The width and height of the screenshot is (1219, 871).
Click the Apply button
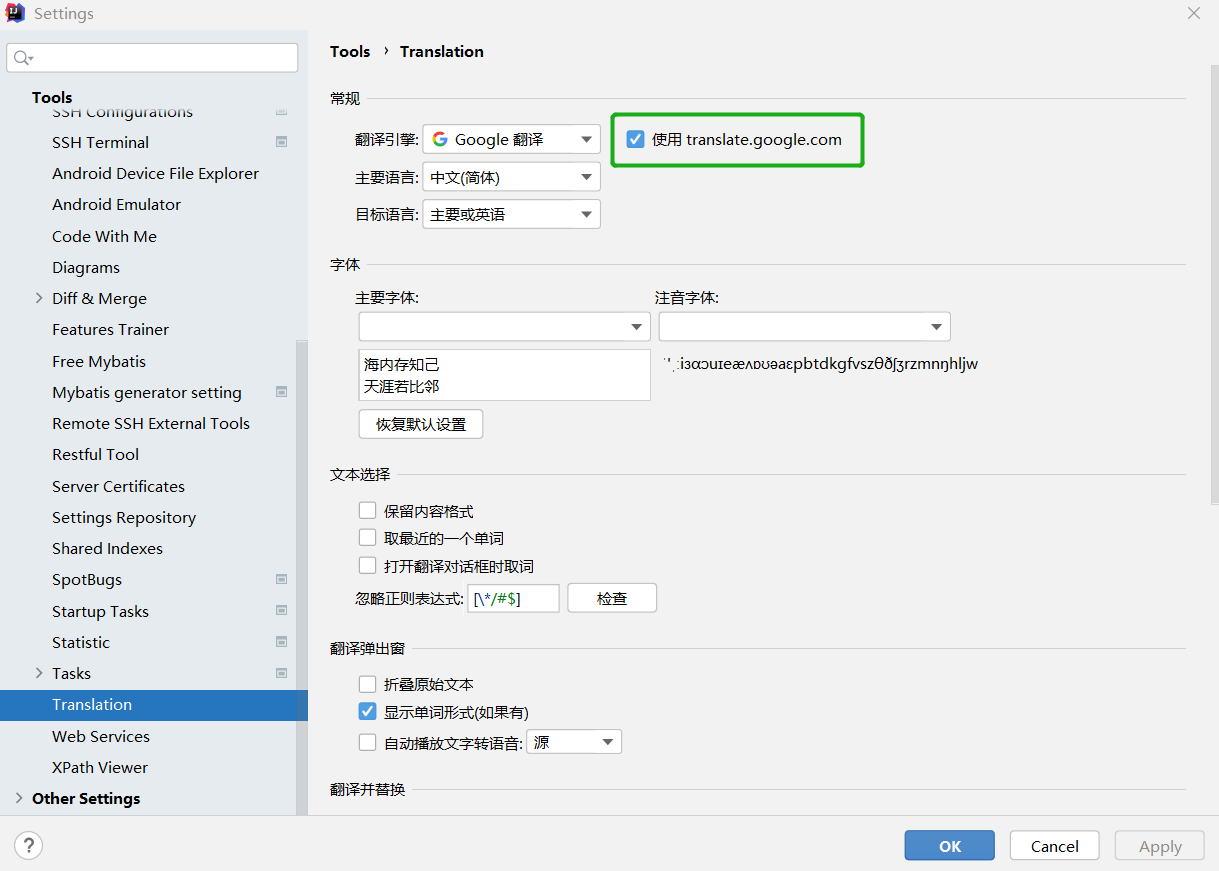click(1160, 846)
